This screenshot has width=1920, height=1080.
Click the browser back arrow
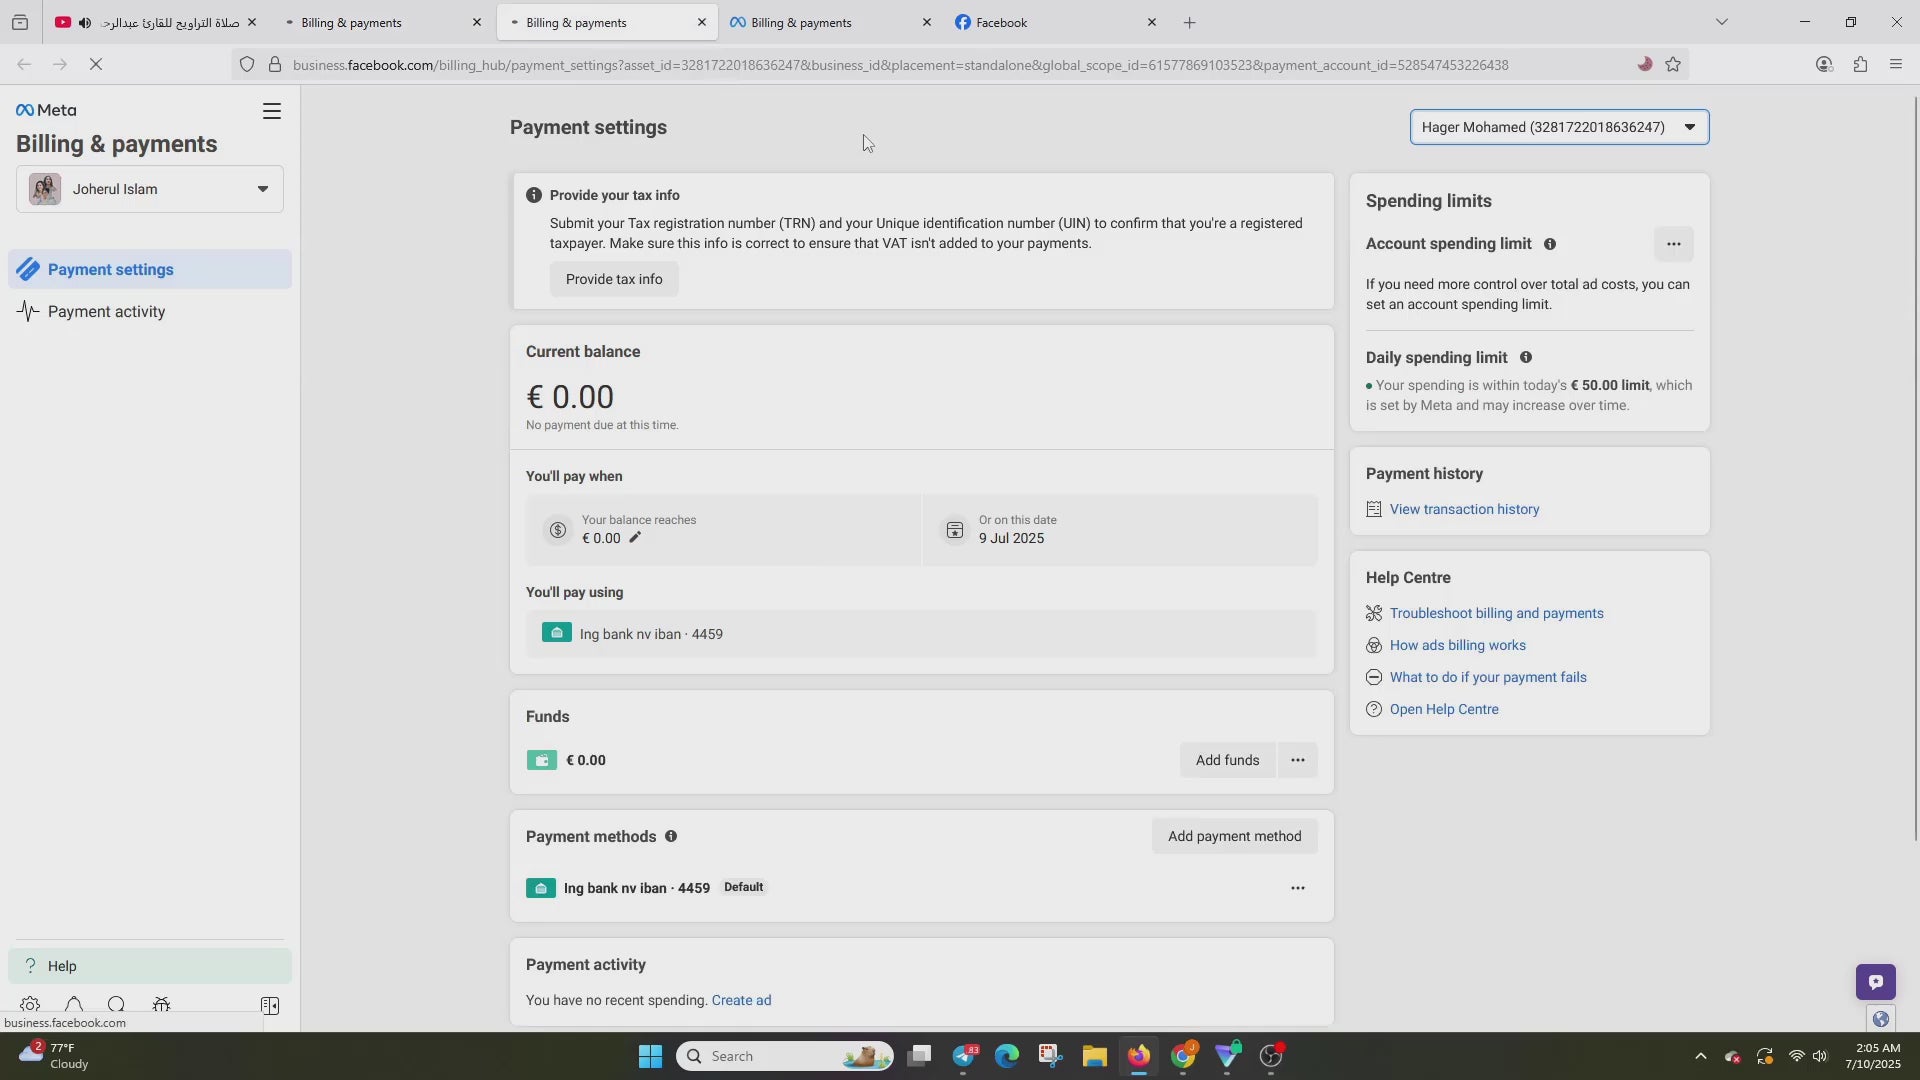tap(24, 64)
